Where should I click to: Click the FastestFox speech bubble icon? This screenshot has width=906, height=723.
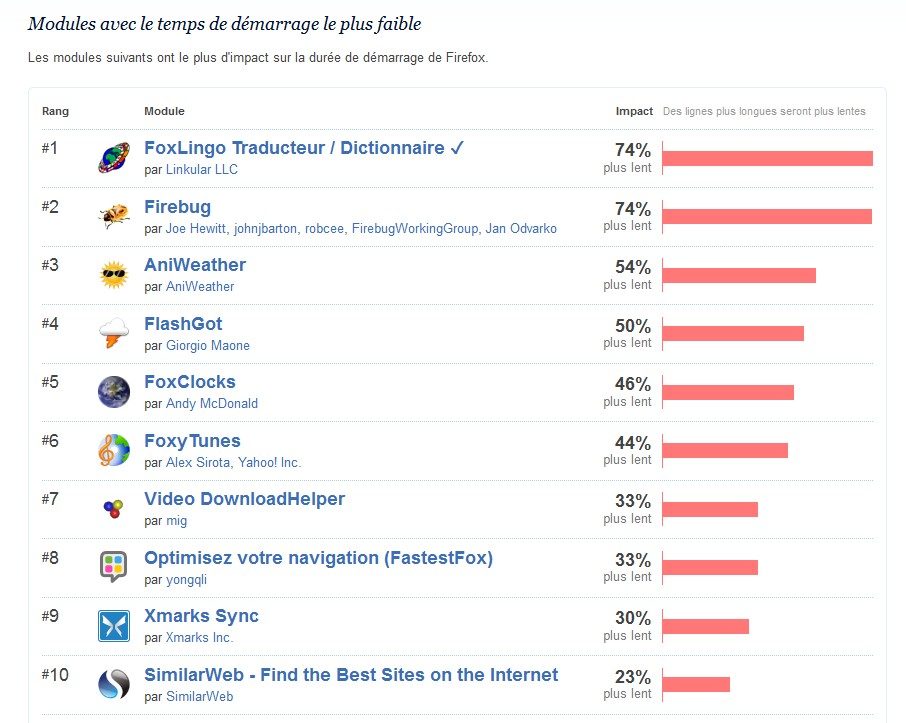pos(114,567)
